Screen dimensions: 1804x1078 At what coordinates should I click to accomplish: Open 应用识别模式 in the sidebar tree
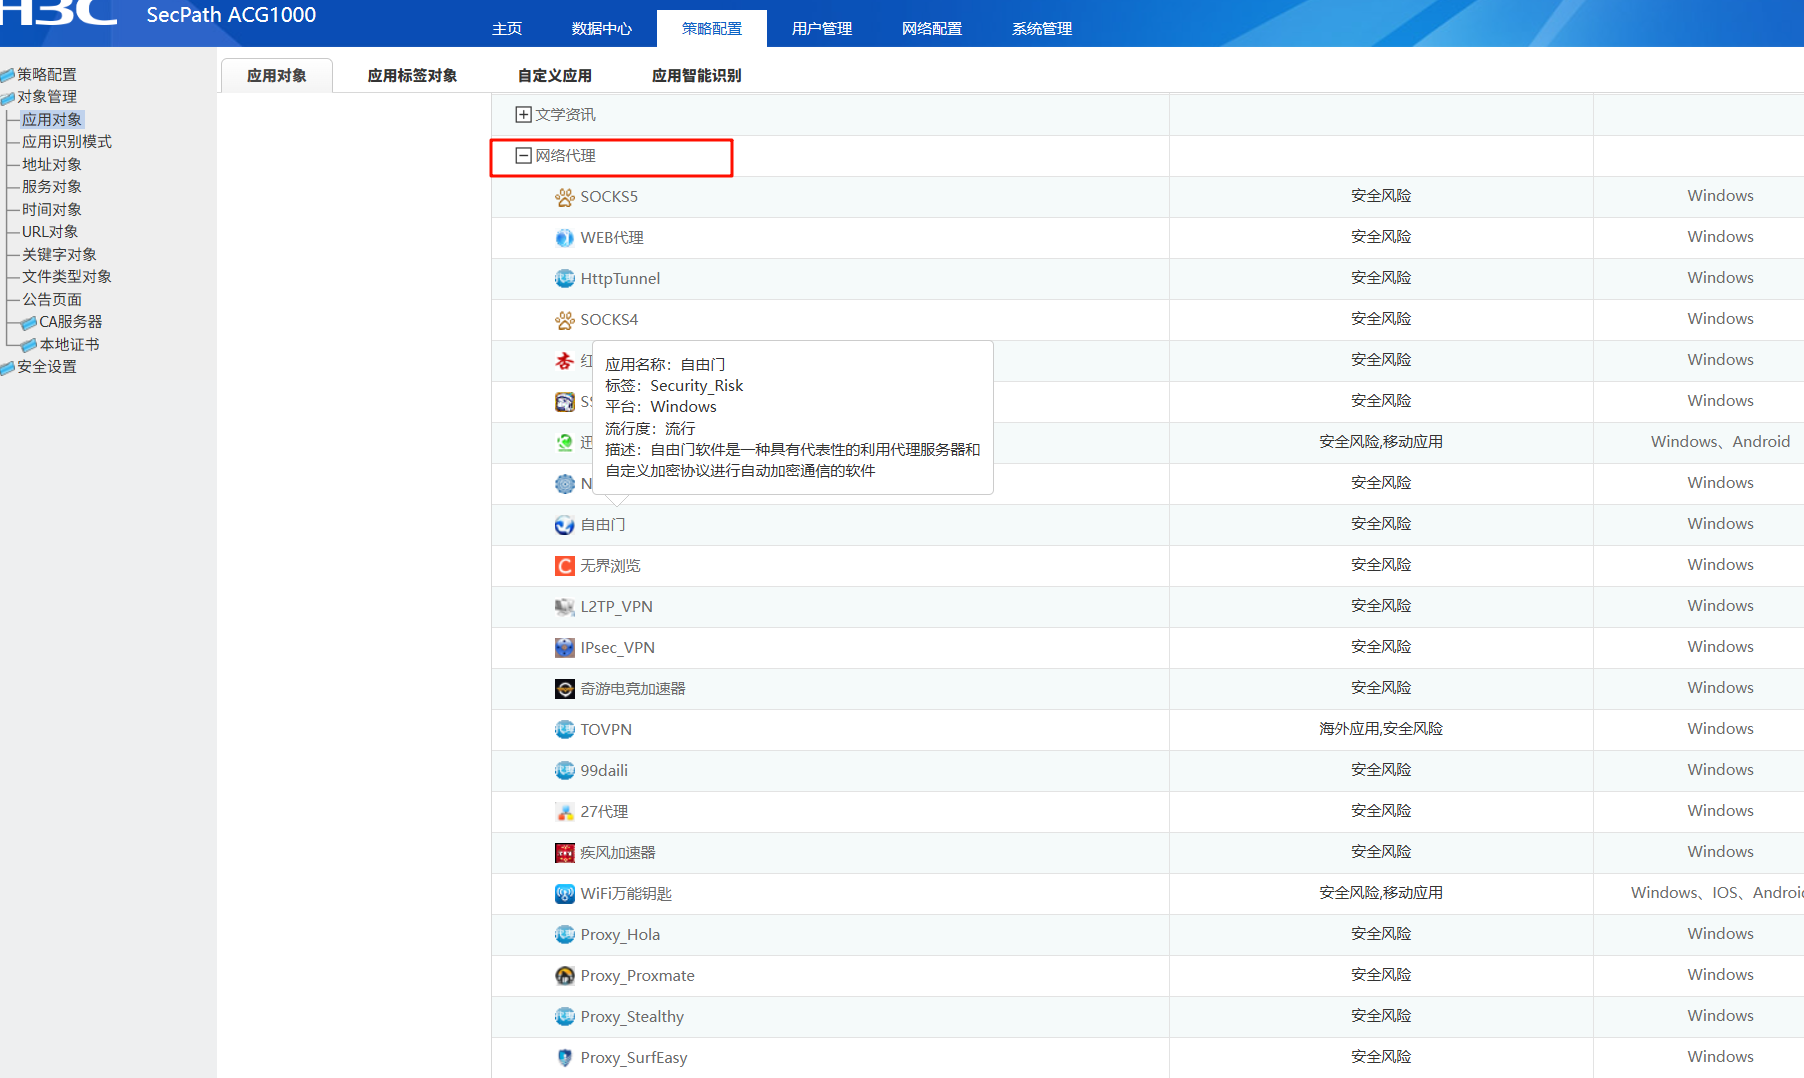(67, 142)
